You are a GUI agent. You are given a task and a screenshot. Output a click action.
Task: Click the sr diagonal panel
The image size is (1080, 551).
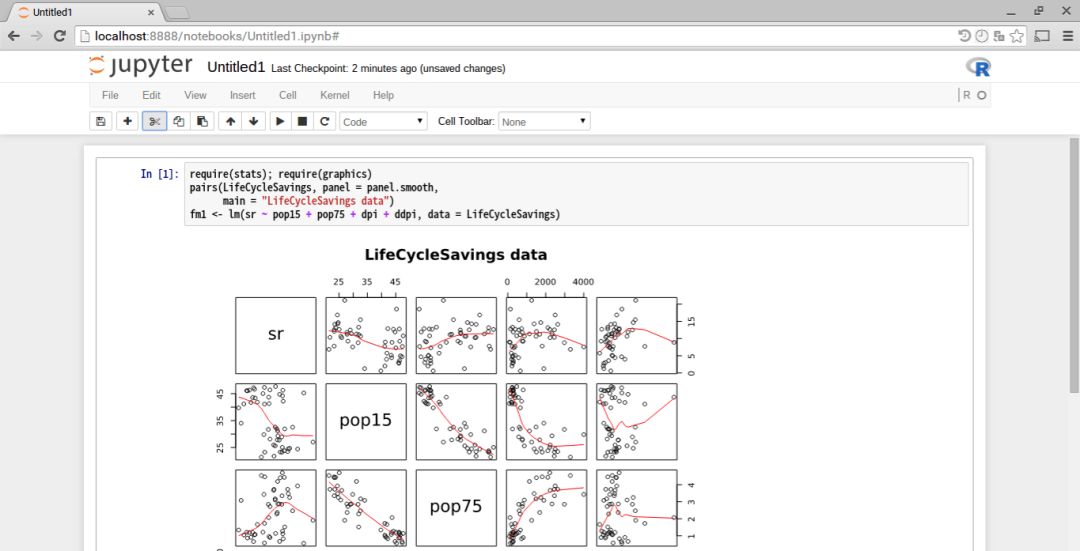coord(276,335)
